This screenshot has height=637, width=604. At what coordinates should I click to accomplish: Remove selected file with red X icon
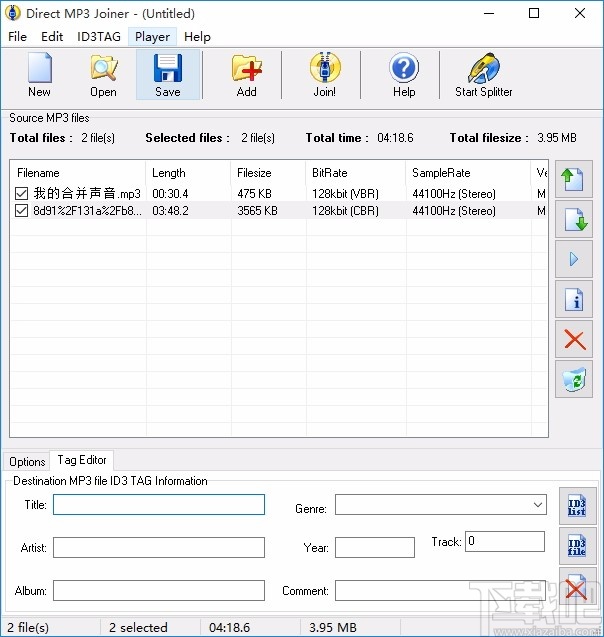[574, 339]
